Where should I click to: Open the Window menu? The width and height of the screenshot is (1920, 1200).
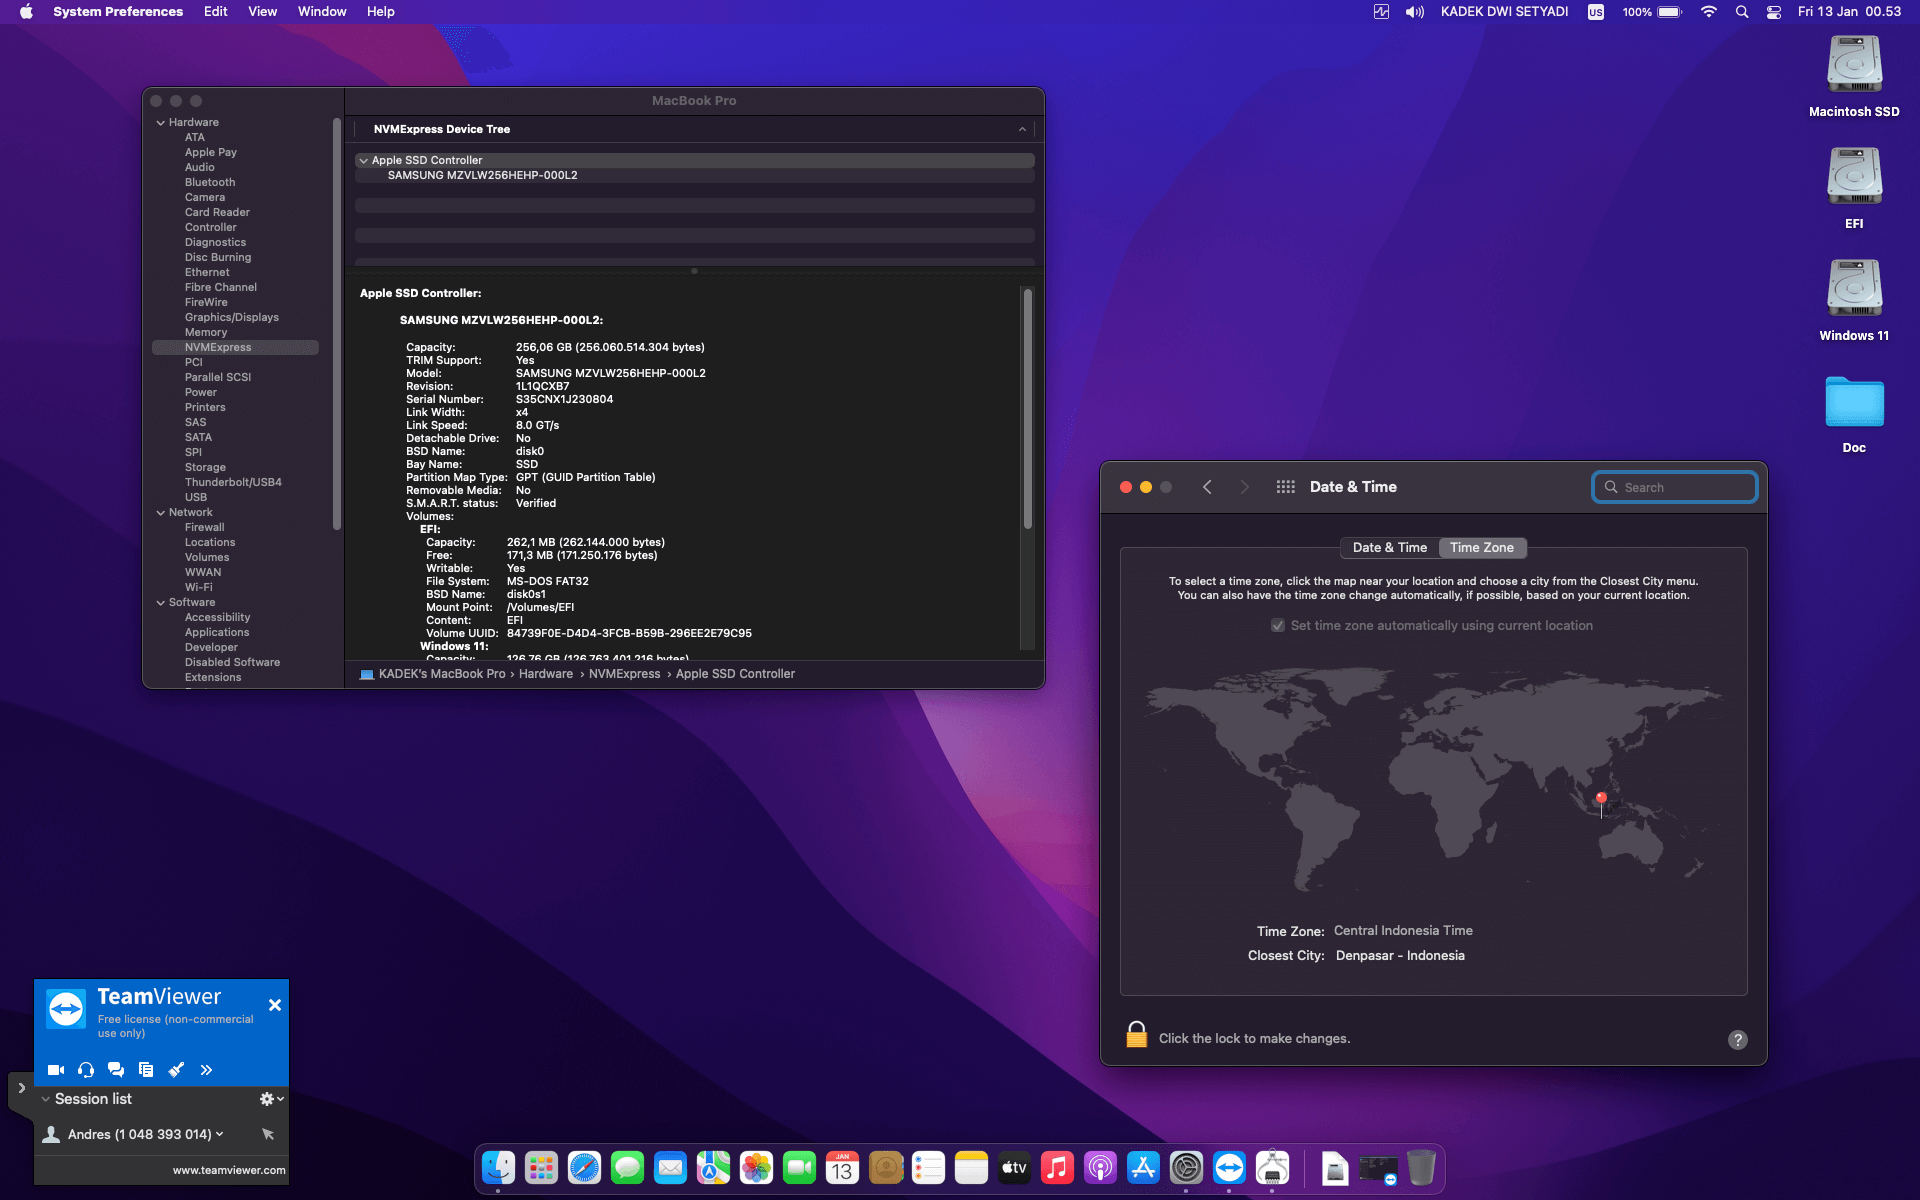click(321, 11)
